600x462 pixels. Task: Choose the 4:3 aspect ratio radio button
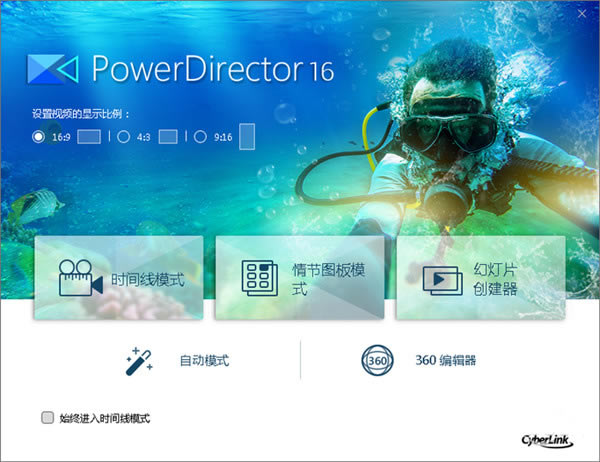(123, 137)
